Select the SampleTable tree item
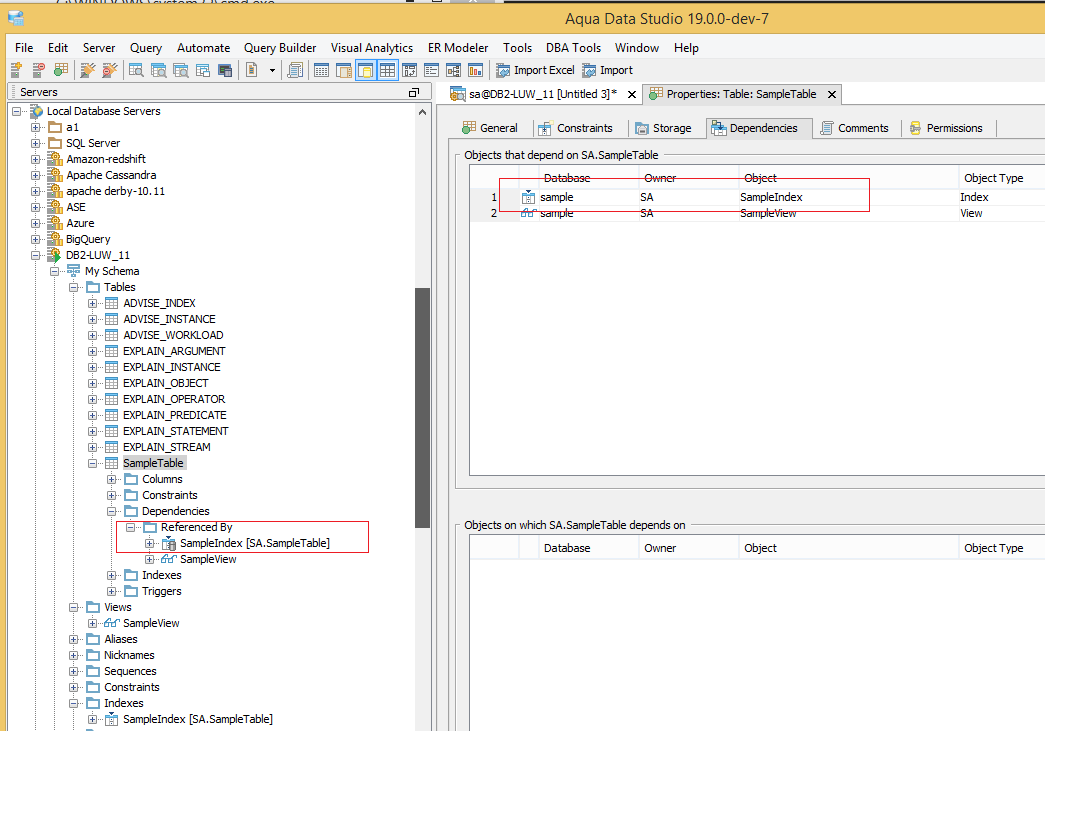Image resolution: width=1082 pixels, height=818 pixels. pyautogui.click(x=153, y=463)
